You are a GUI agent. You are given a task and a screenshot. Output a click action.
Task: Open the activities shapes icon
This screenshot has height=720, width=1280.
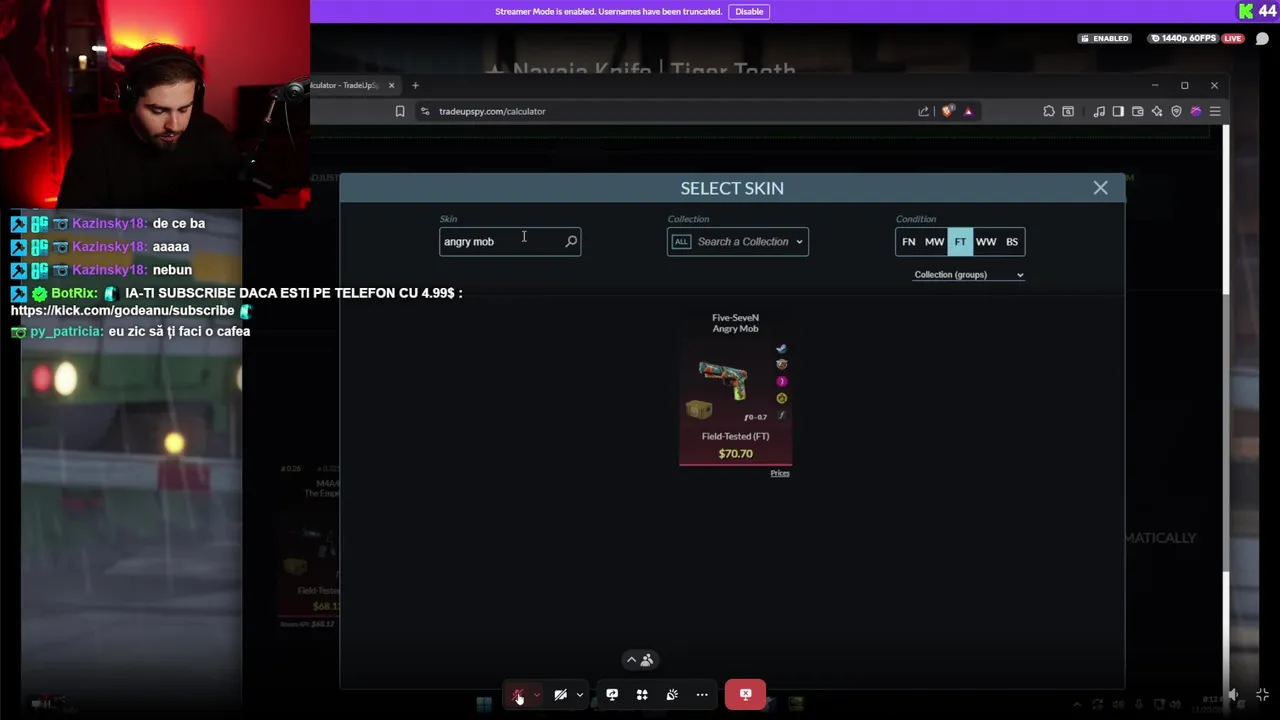642,695
